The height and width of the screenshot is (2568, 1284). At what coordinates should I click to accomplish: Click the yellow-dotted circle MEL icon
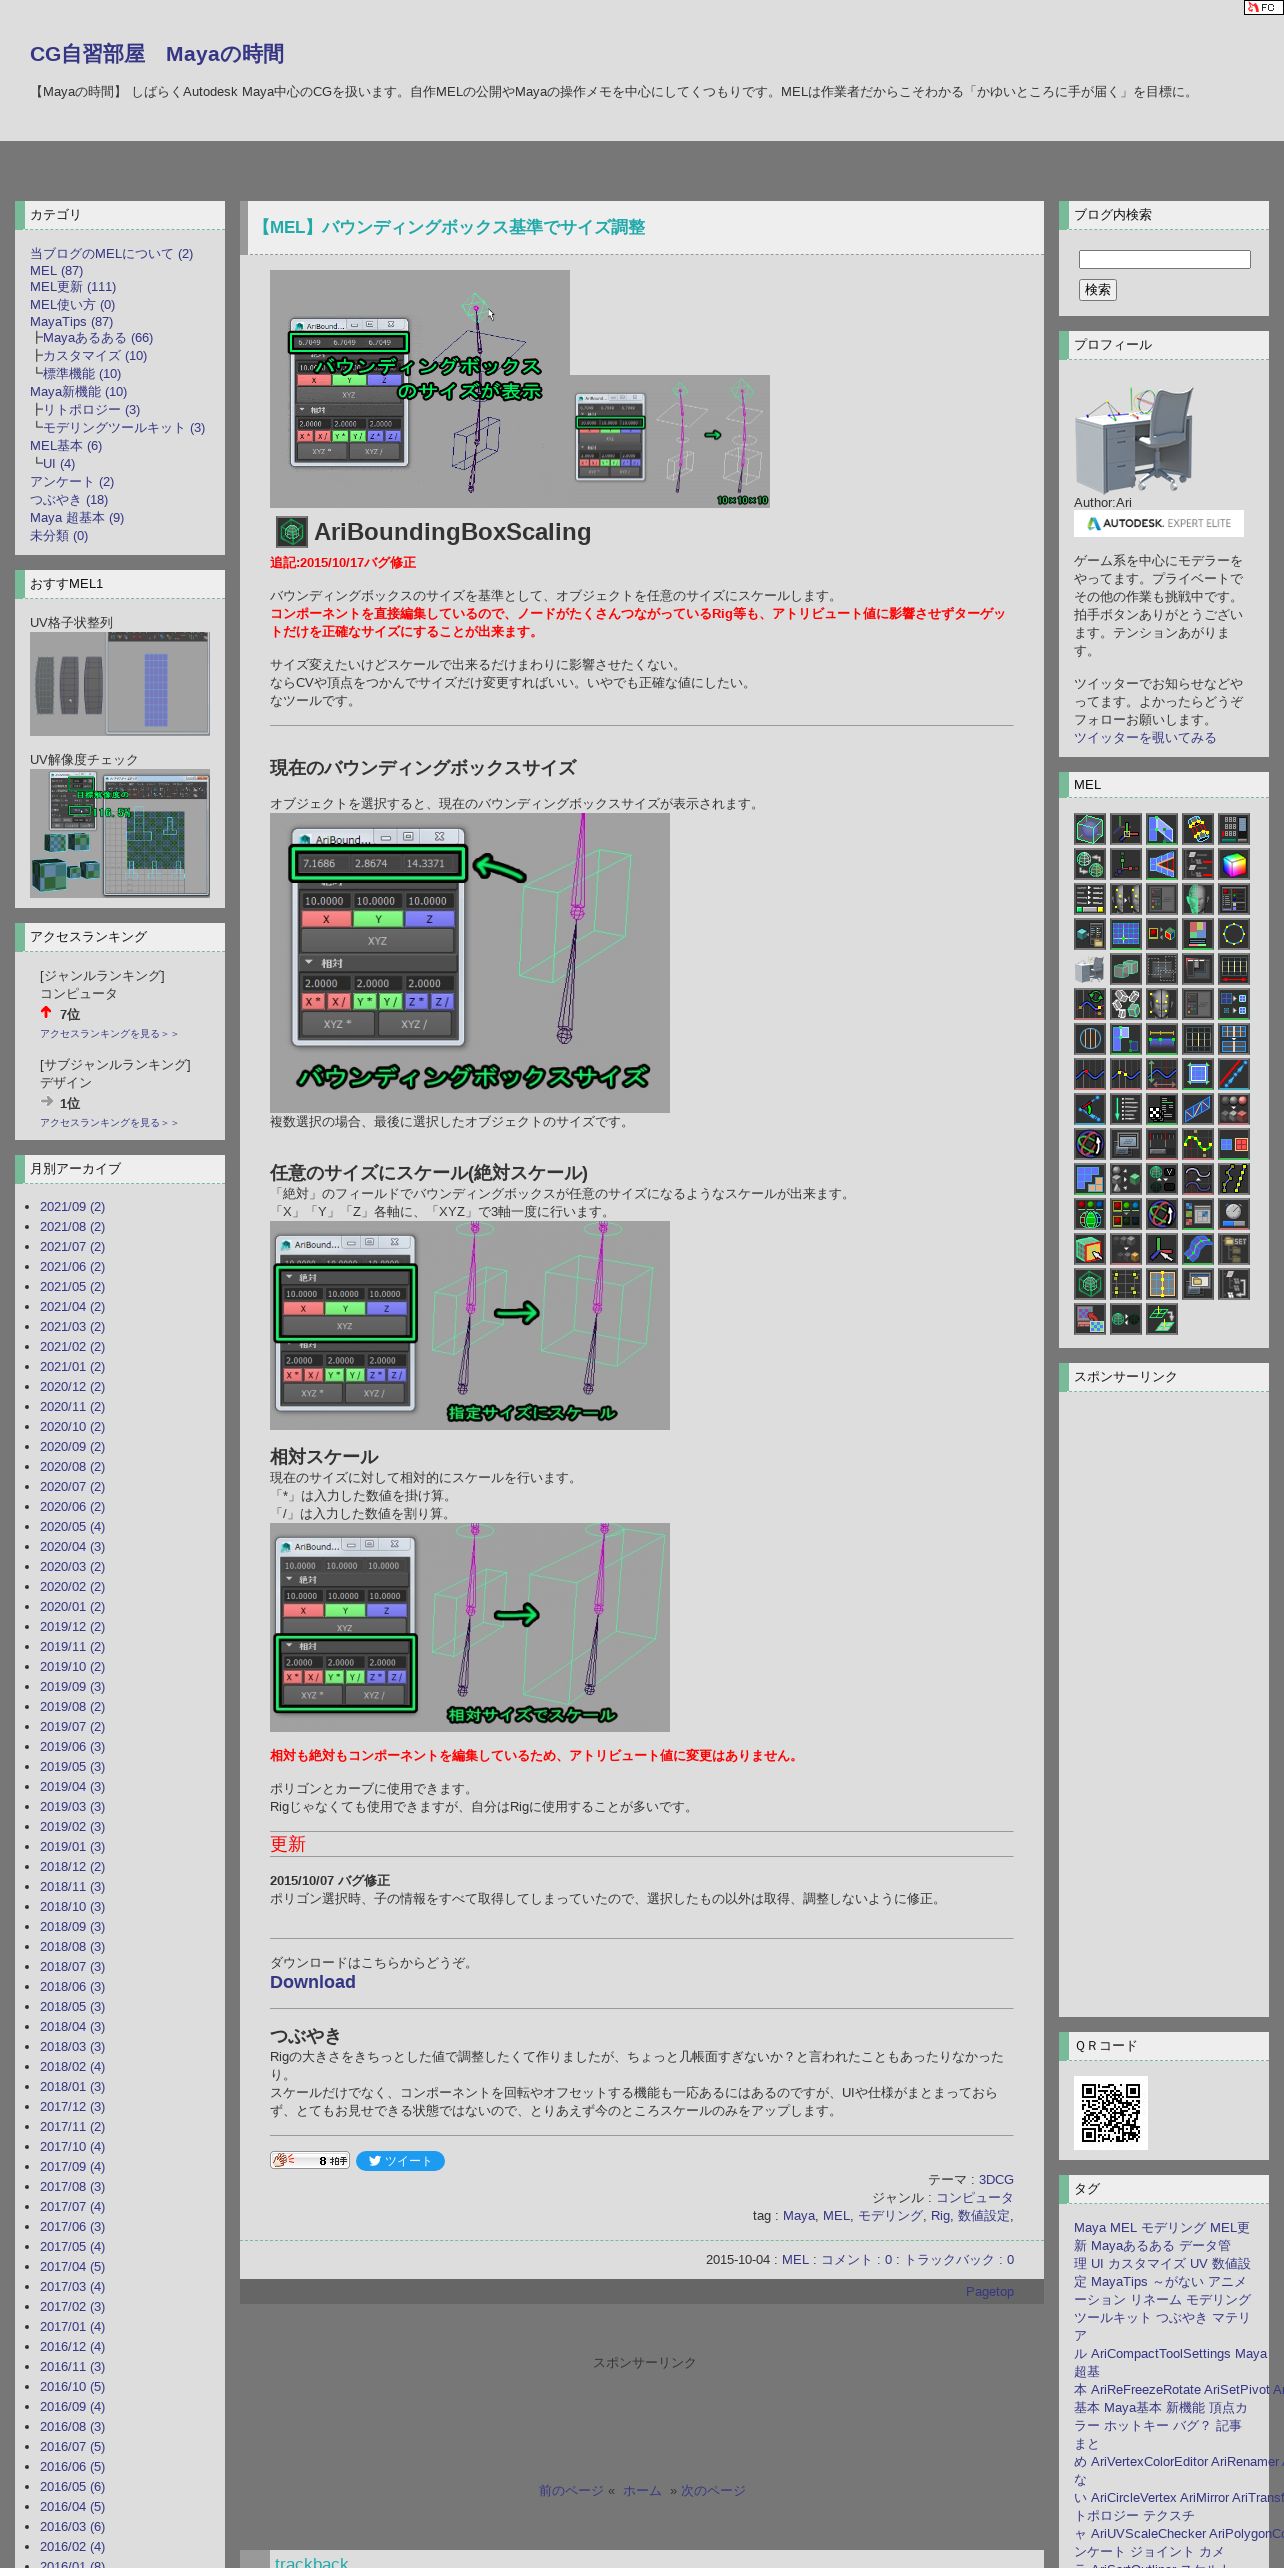pyautogui.click(x=1234, y=934)
